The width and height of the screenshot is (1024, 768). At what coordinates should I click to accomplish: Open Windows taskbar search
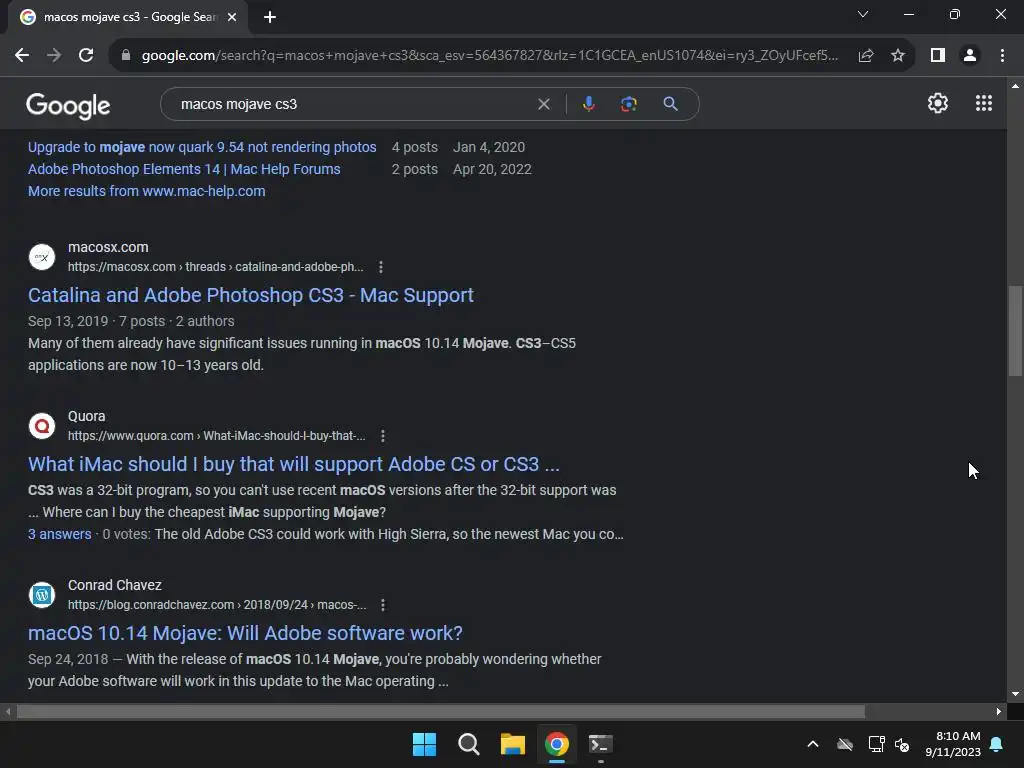click(x=468, y=744)
